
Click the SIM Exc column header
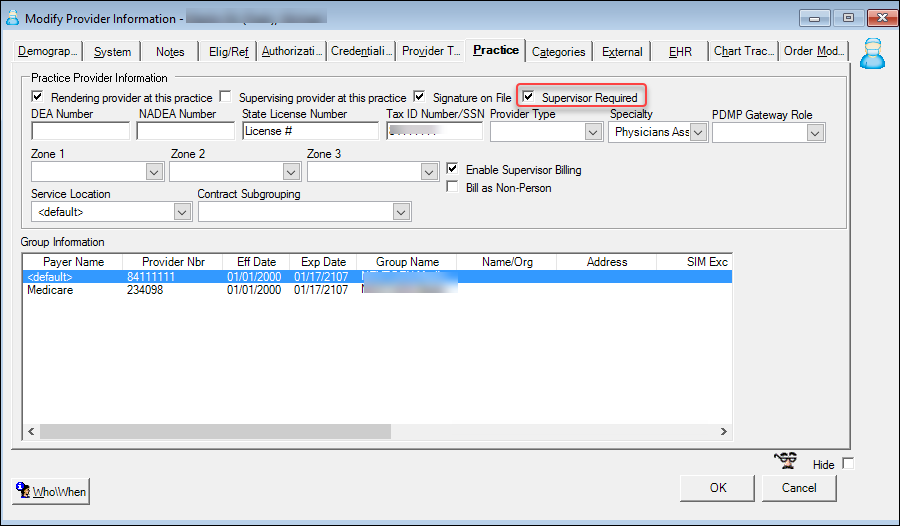(x=695, y=262)
